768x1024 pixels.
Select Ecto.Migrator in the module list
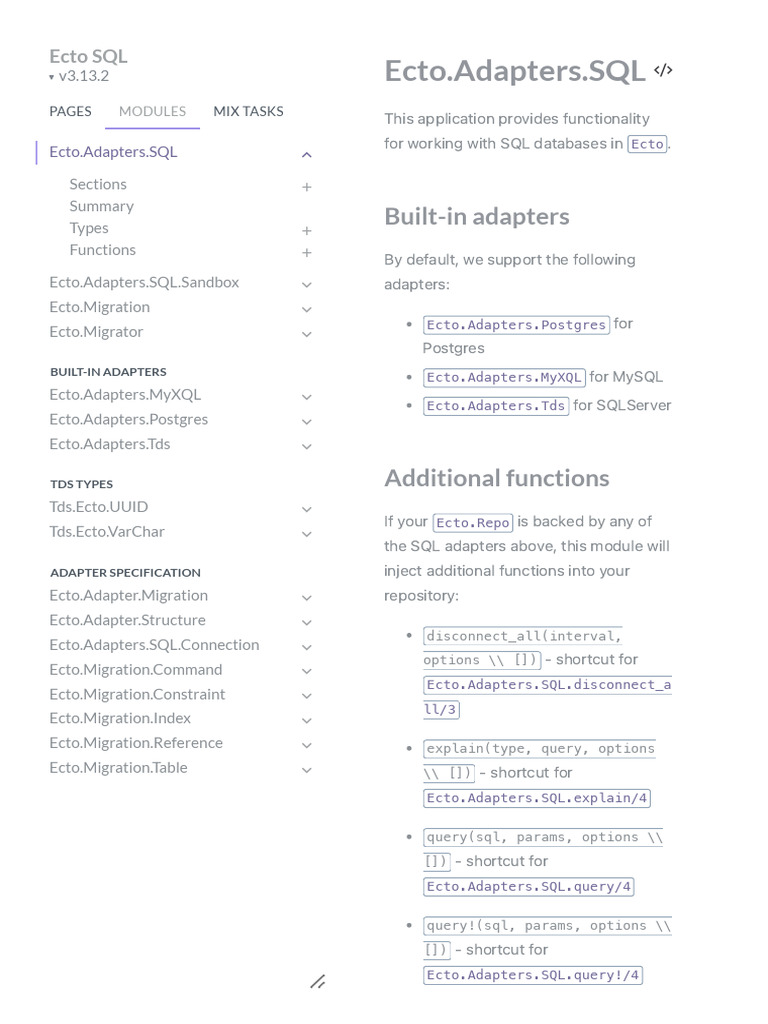click(x=96, y=331)
